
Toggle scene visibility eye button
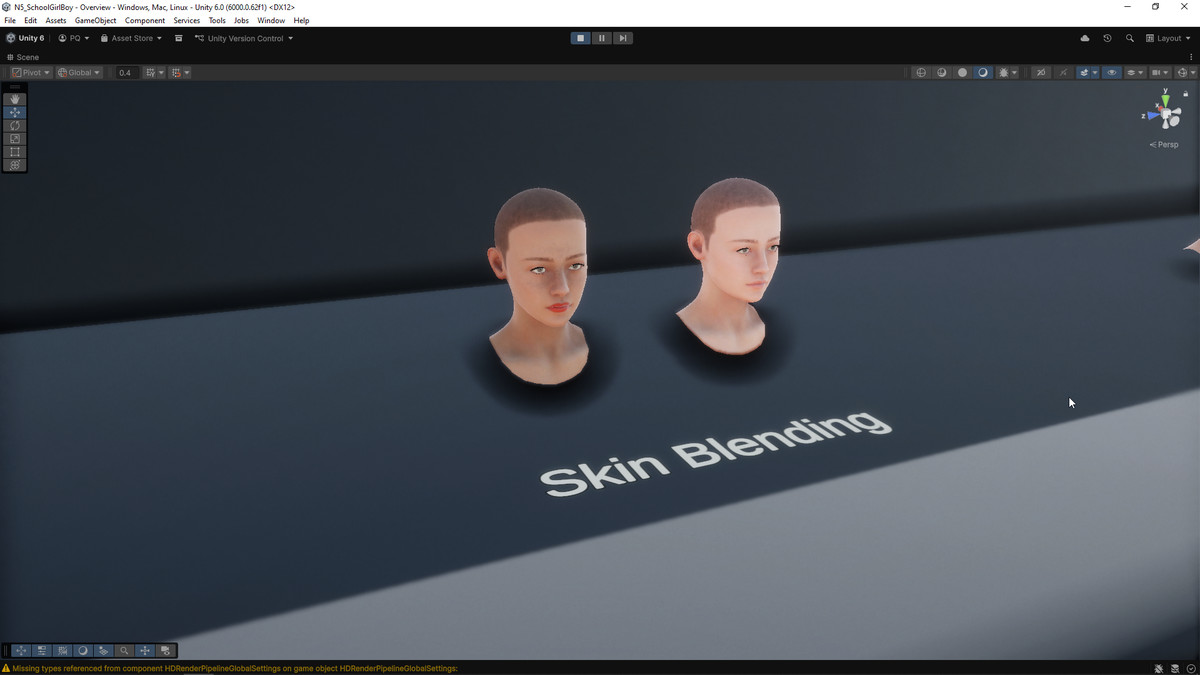coord(1111,73)
